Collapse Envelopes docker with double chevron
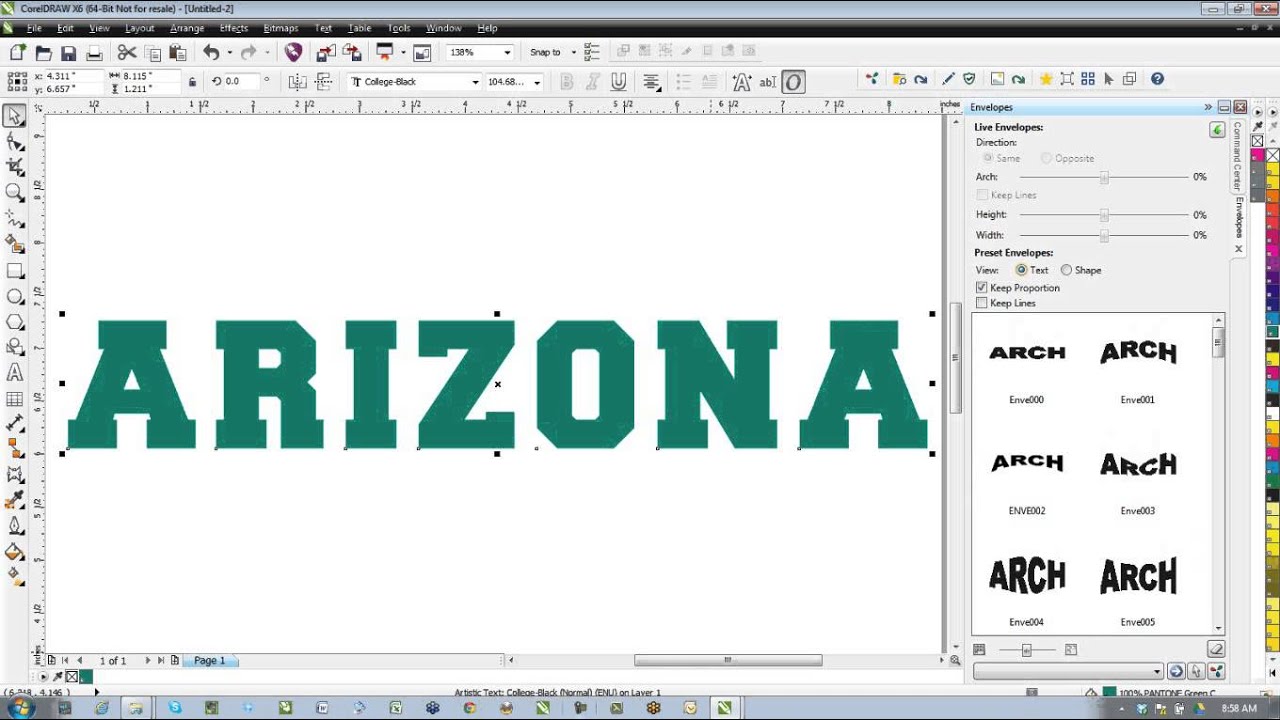Screen dimensions: 1280x720 click(1208, 107)
